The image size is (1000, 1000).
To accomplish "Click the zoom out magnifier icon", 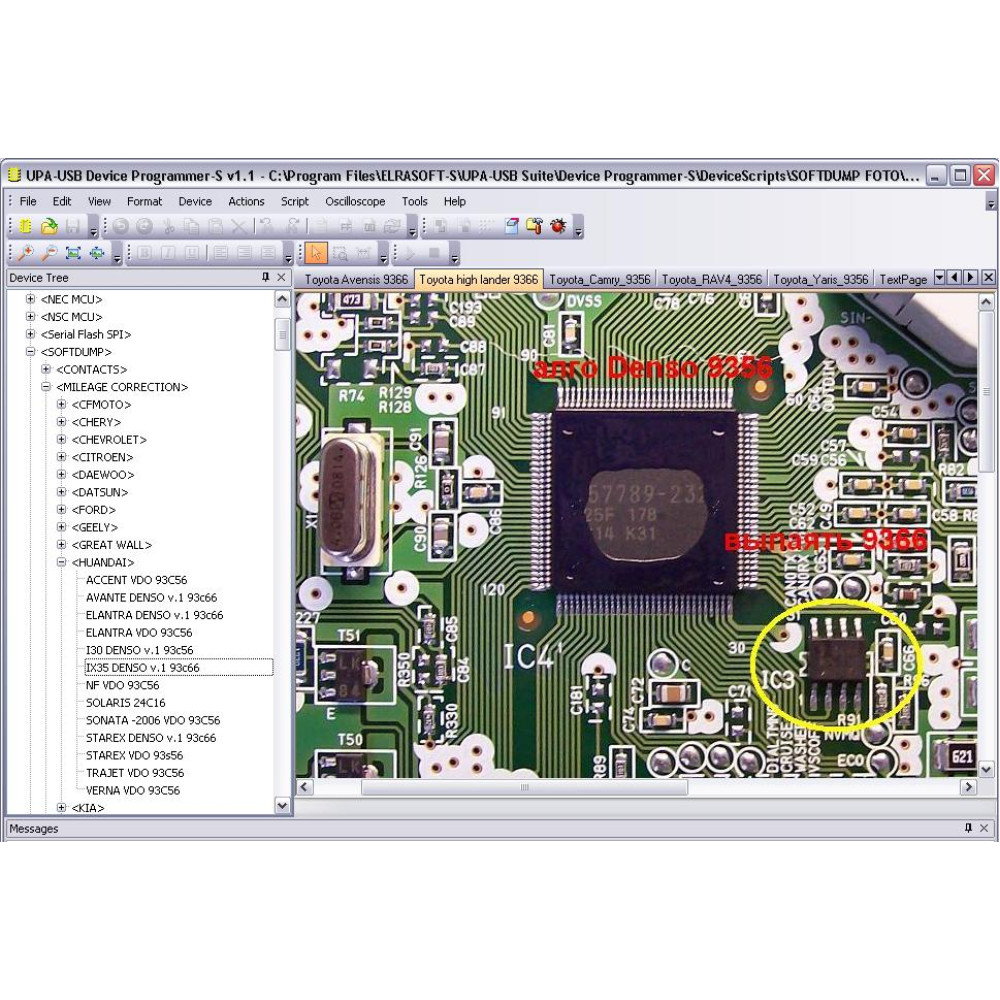I will coord(49,253).
